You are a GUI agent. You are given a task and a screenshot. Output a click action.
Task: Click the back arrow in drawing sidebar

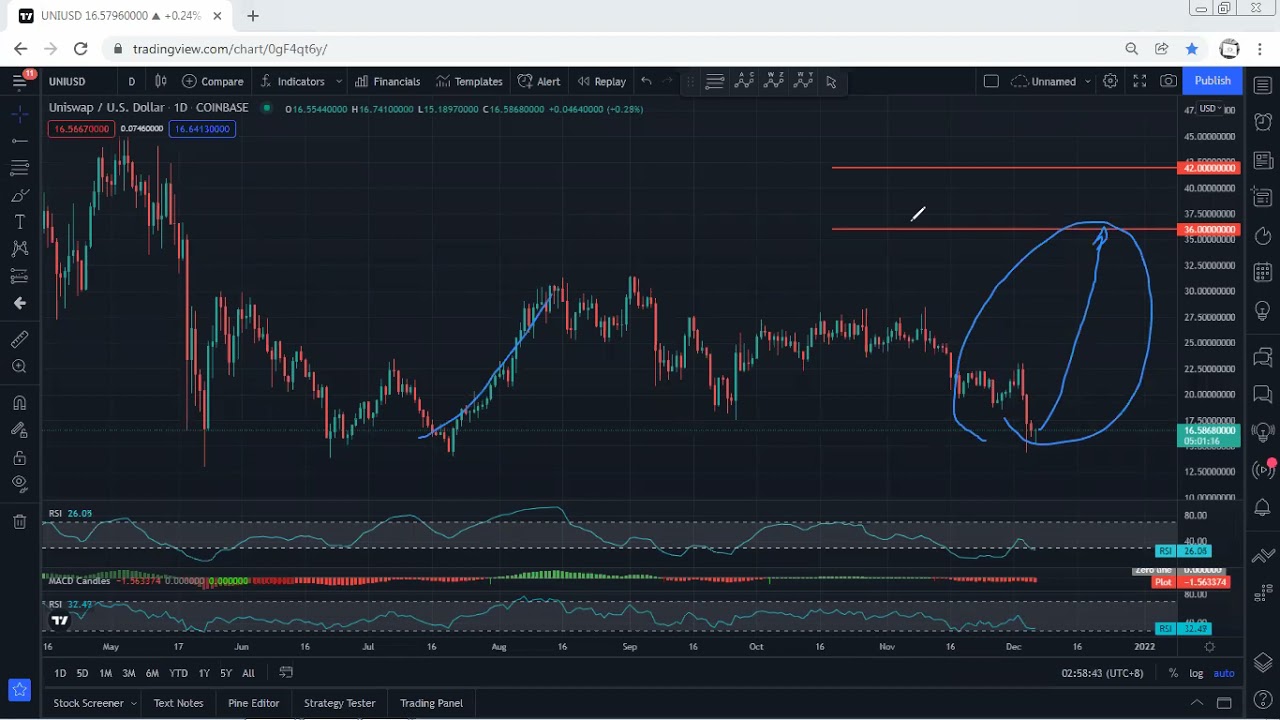pyautogui.click(x=19, y=303)
